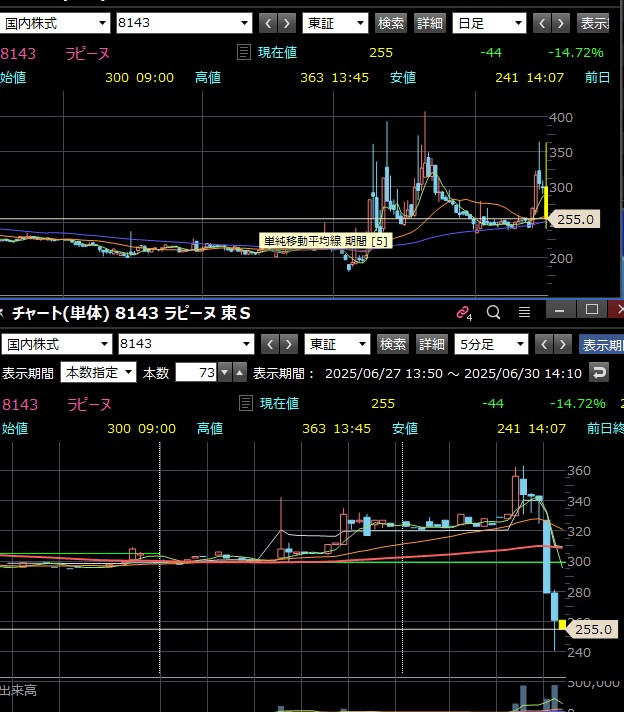This screenshot has width=624, height=712.
Task: Open the 5分足 timeframe dropdown
Action: [491, 344]
